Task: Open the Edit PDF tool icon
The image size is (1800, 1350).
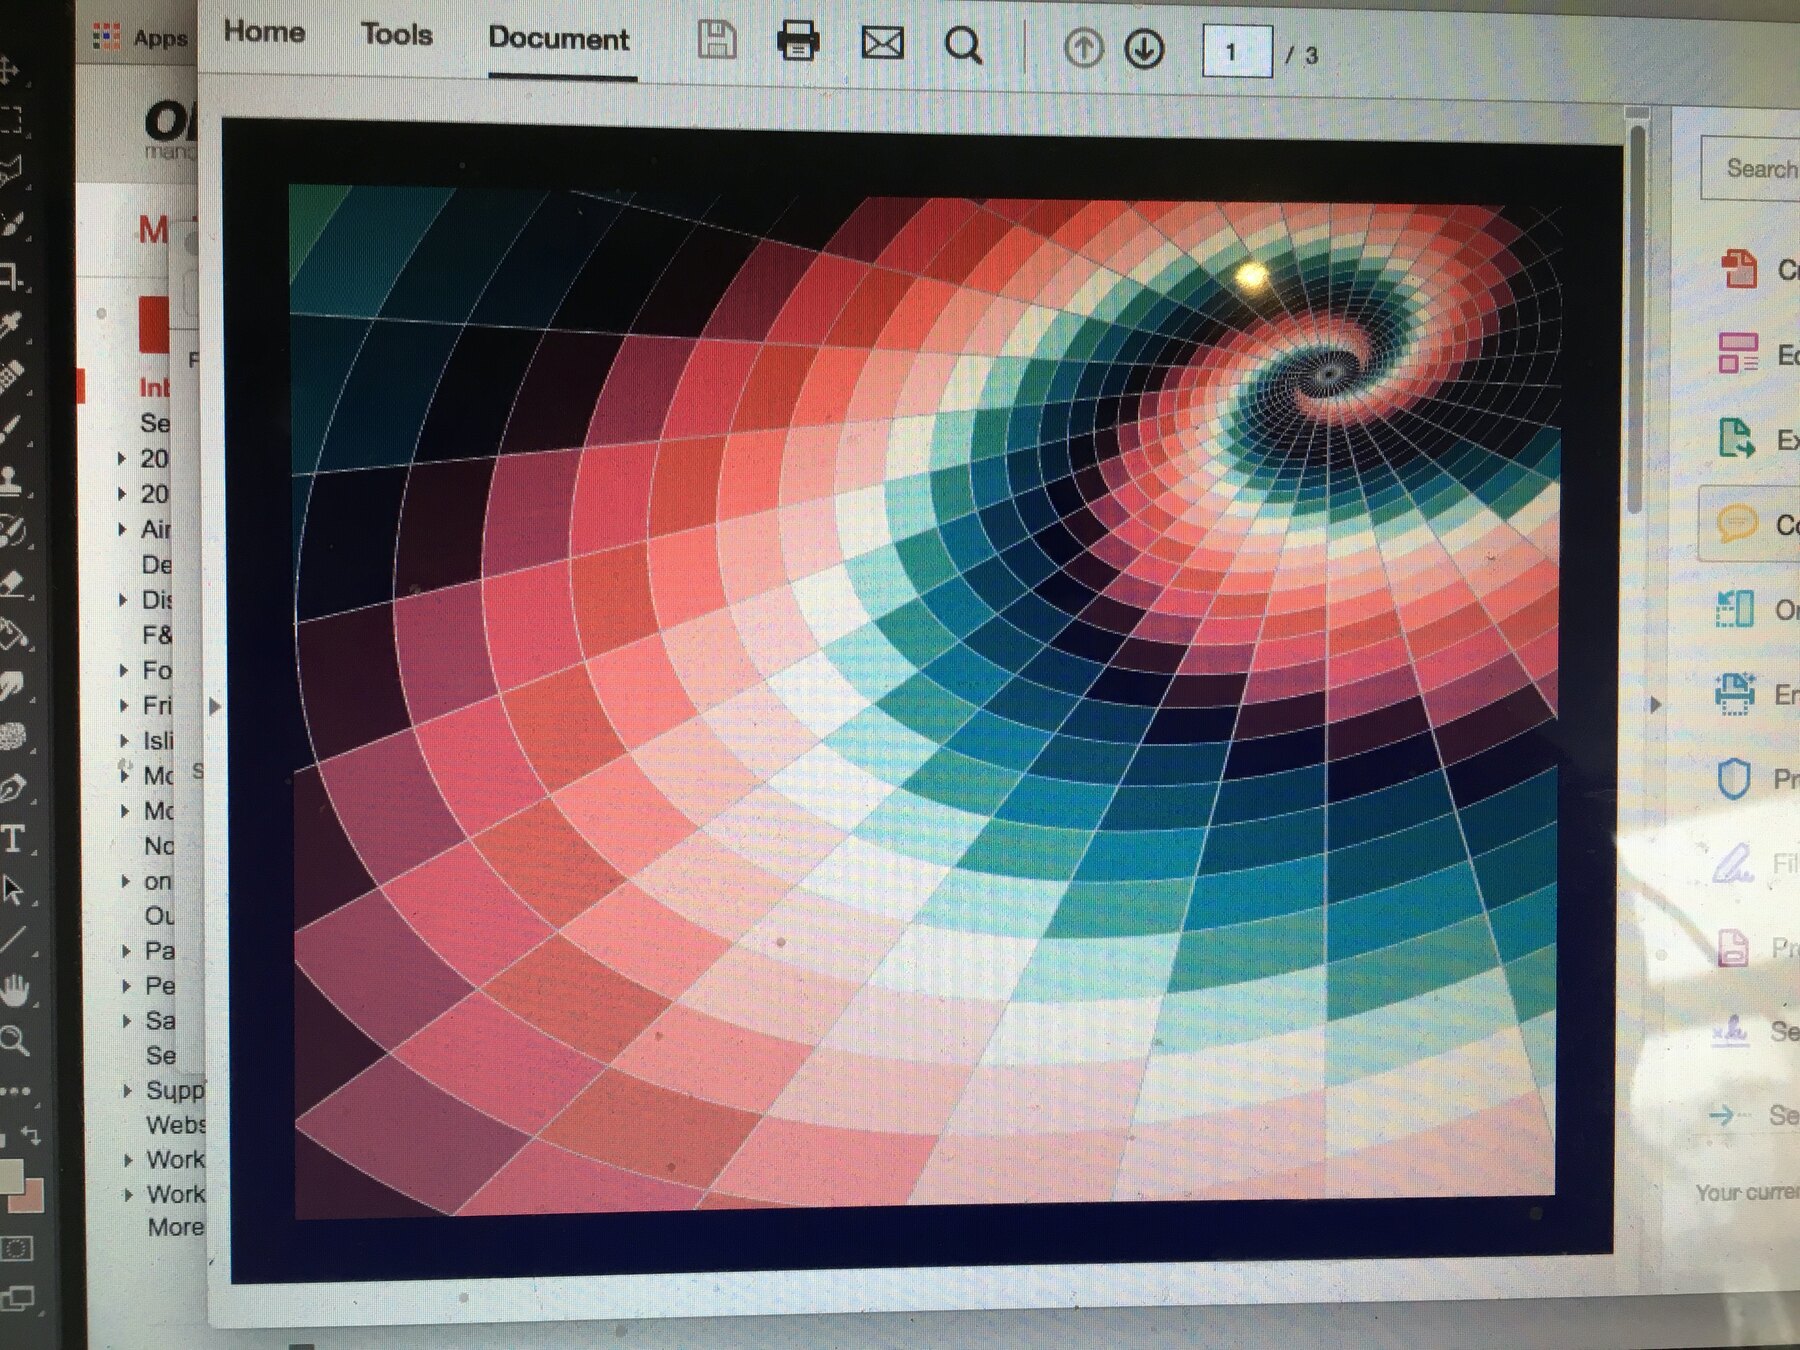Action: [x=1738, y=353]
